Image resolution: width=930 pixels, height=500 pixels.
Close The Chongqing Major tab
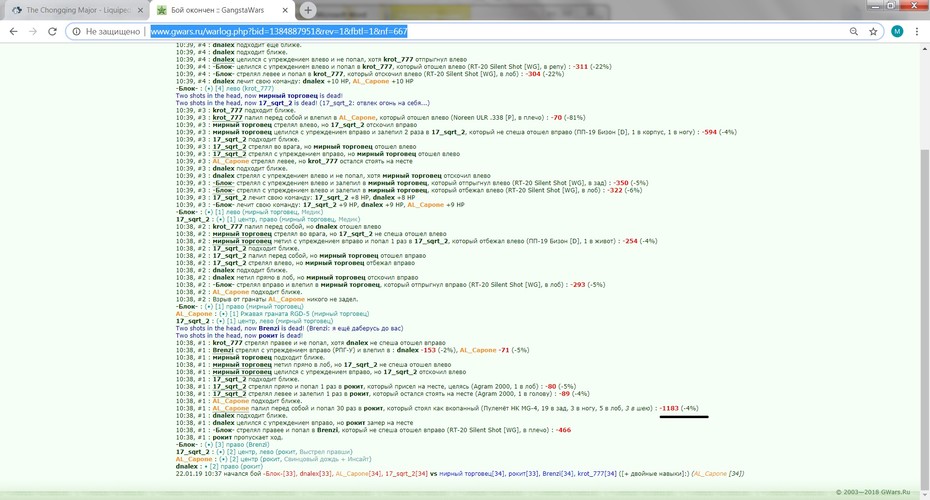[x=141, y=10]
